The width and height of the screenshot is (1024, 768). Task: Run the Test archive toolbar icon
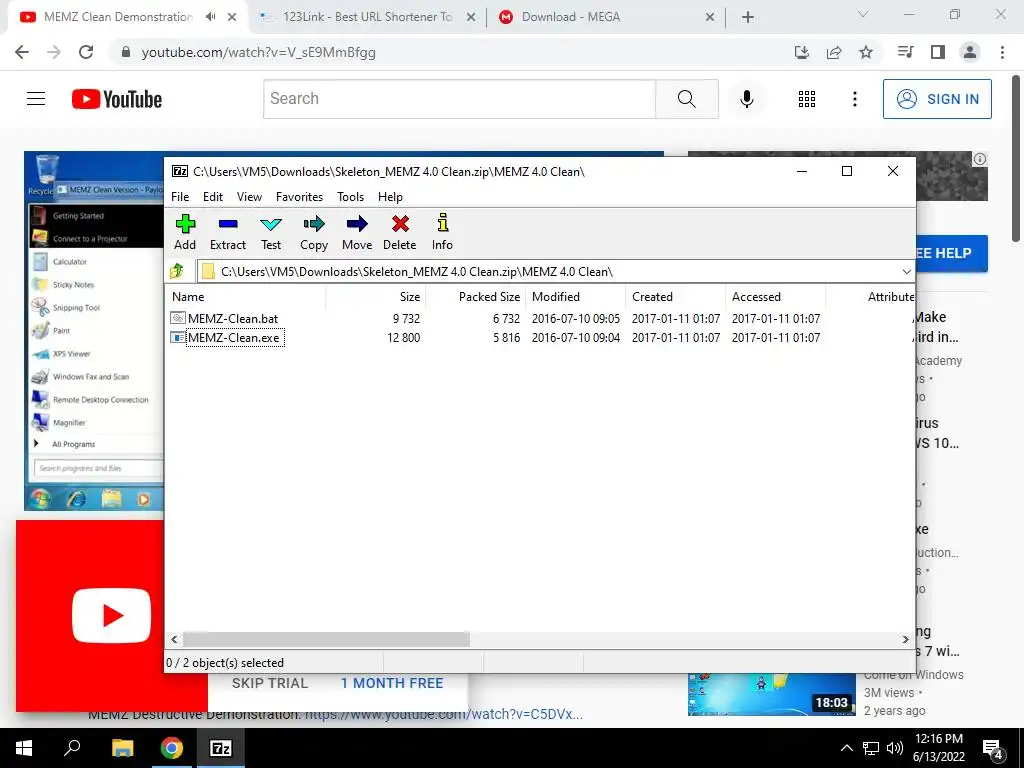271,232
